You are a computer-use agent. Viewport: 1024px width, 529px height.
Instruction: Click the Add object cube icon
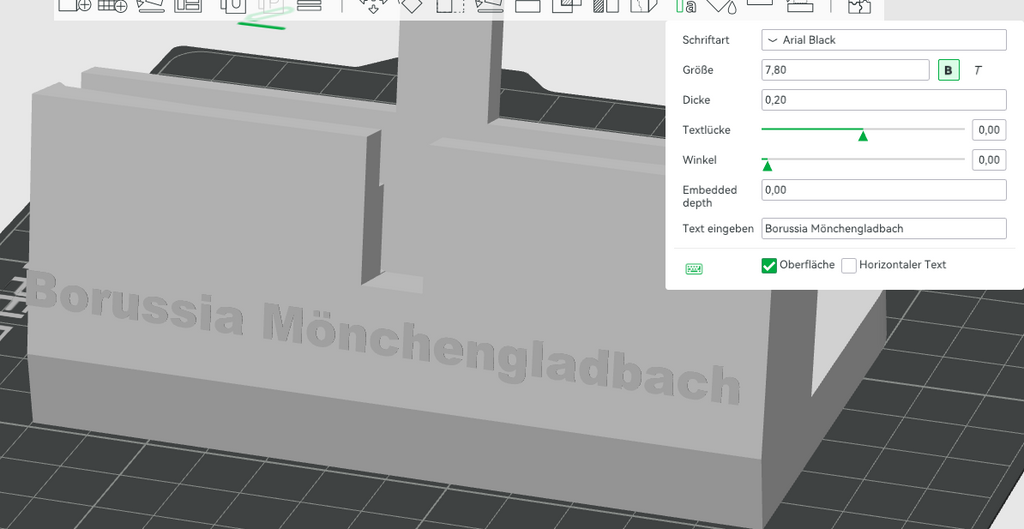(74, 5)
